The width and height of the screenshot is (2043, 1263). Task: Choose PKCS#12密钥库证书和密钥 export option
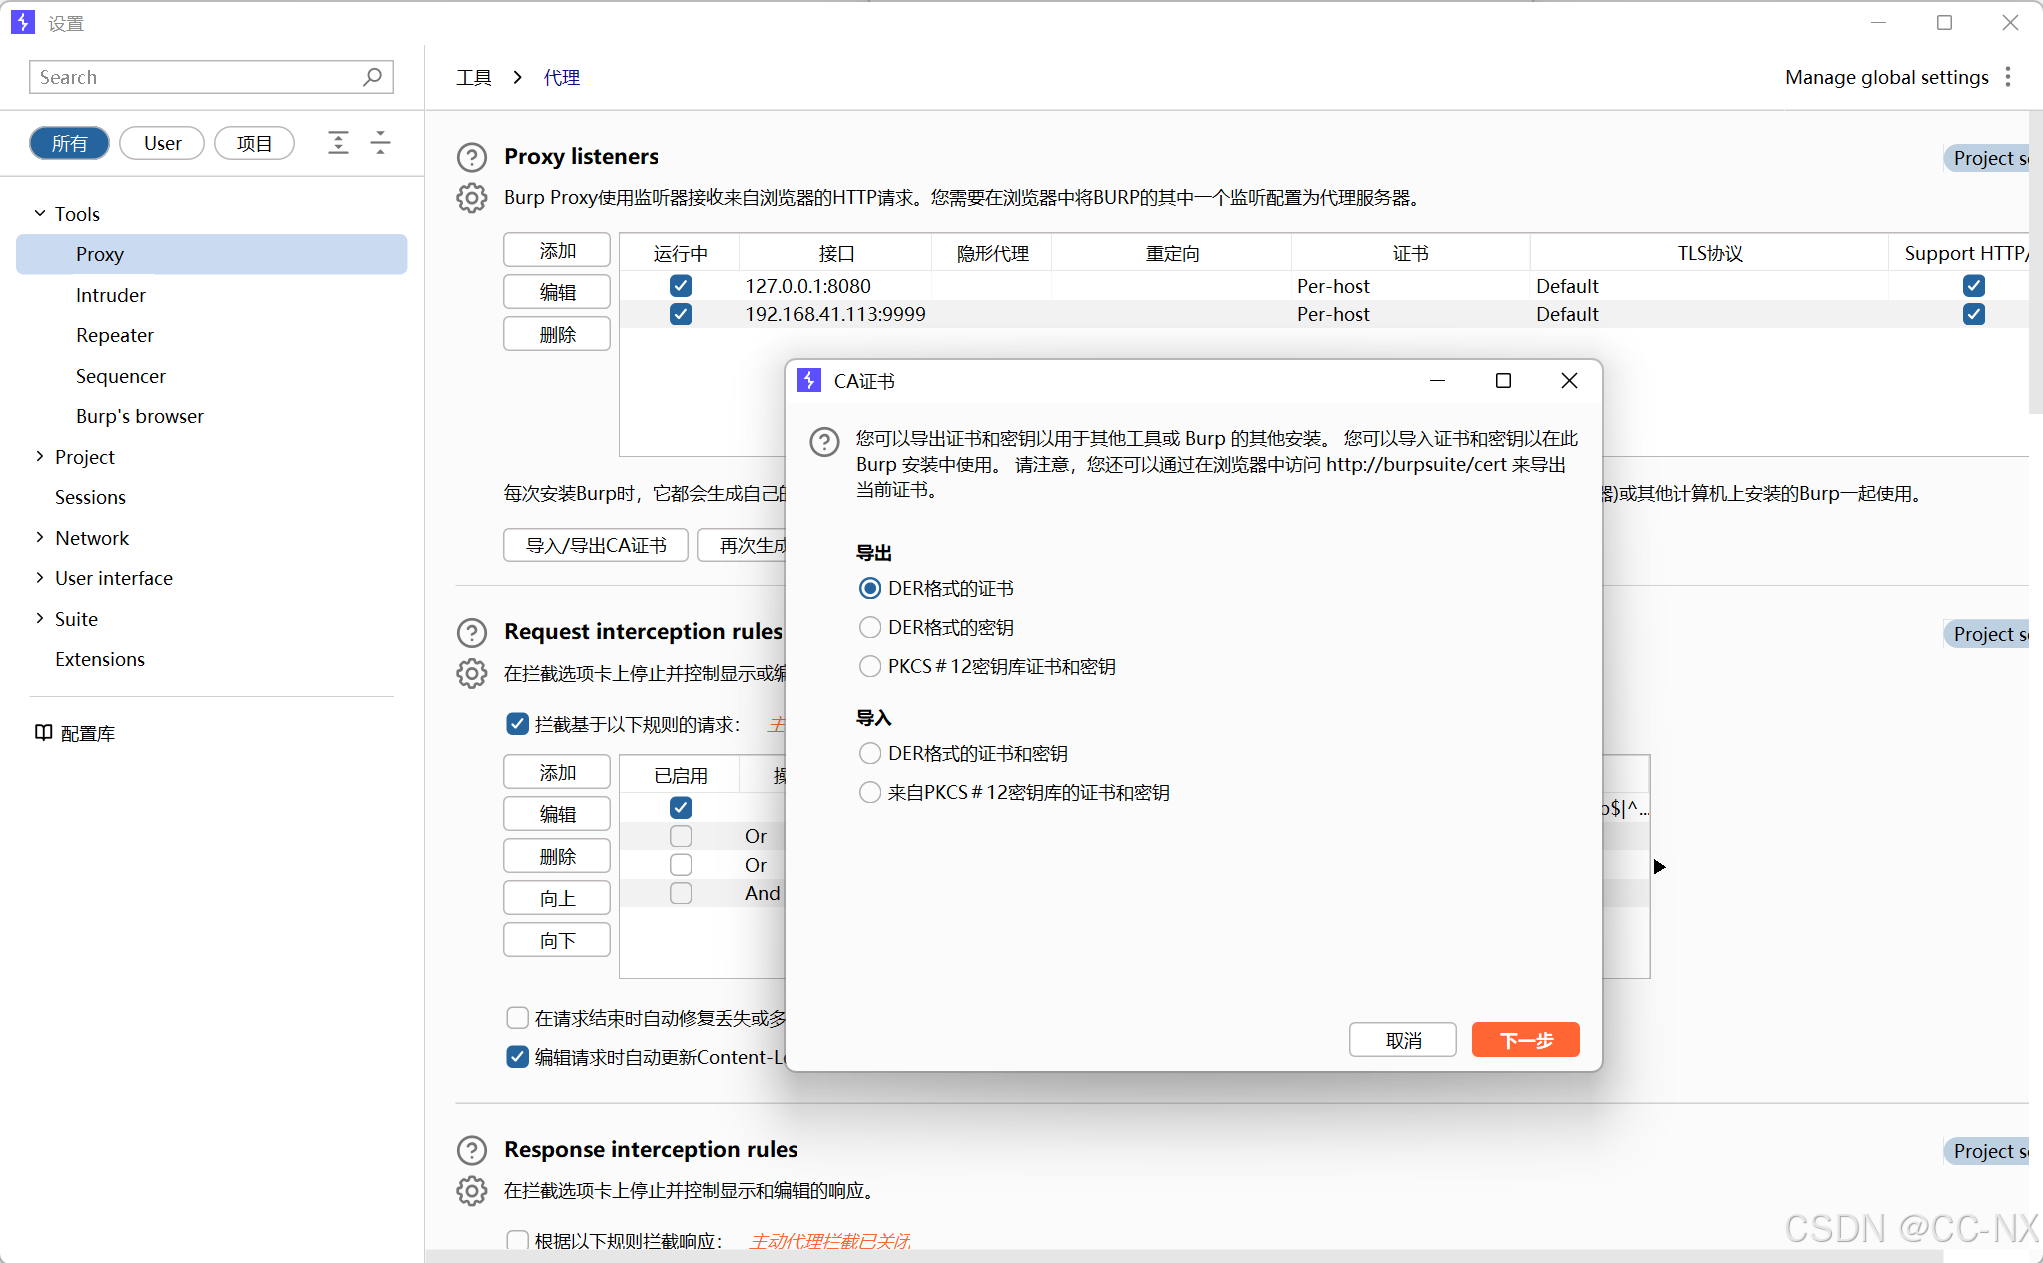pyautogui.click(x=870, y=666)
